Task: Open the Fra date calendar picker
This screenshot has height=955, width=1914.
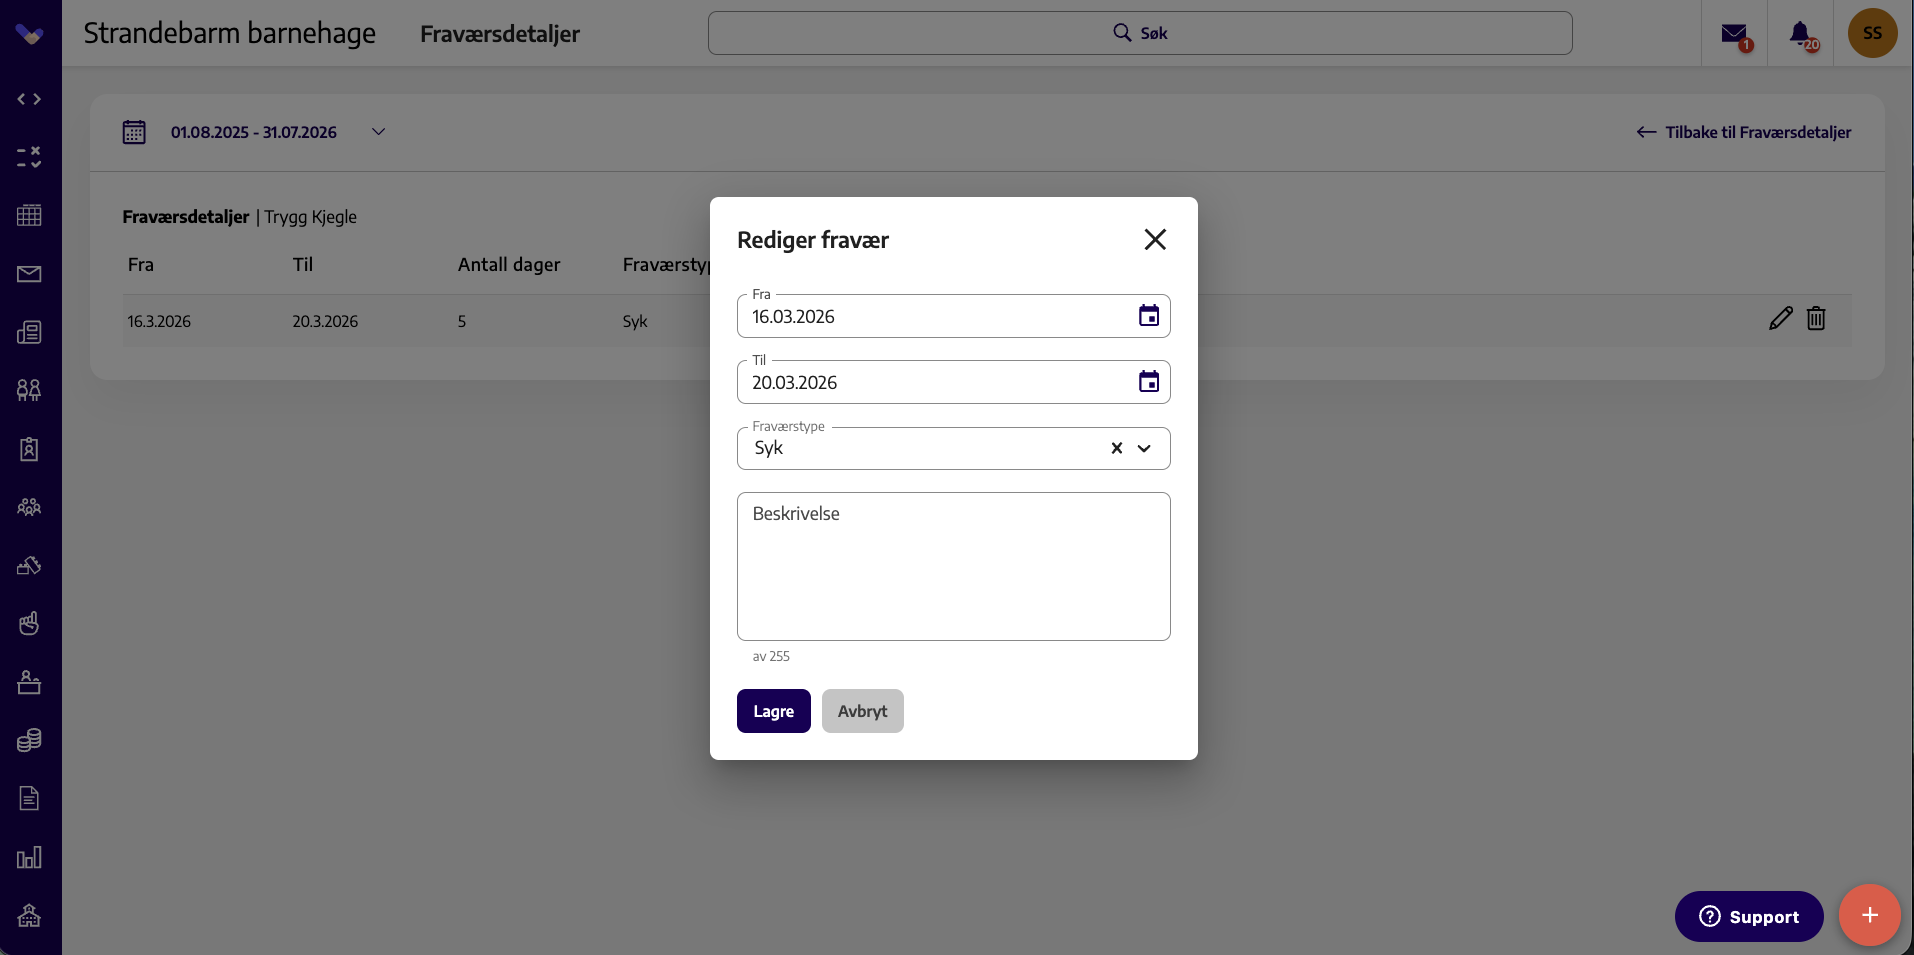Action: coord(1149,316)
